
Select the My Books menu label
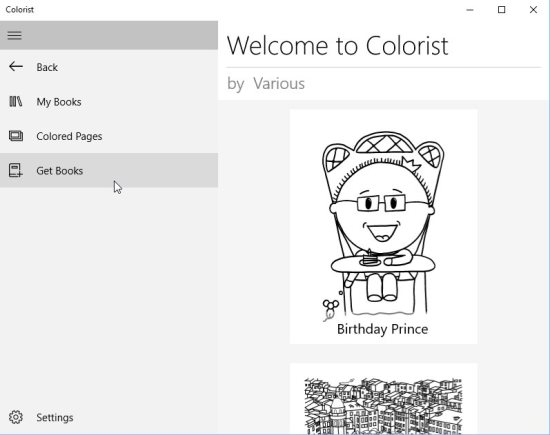[59, 102]
